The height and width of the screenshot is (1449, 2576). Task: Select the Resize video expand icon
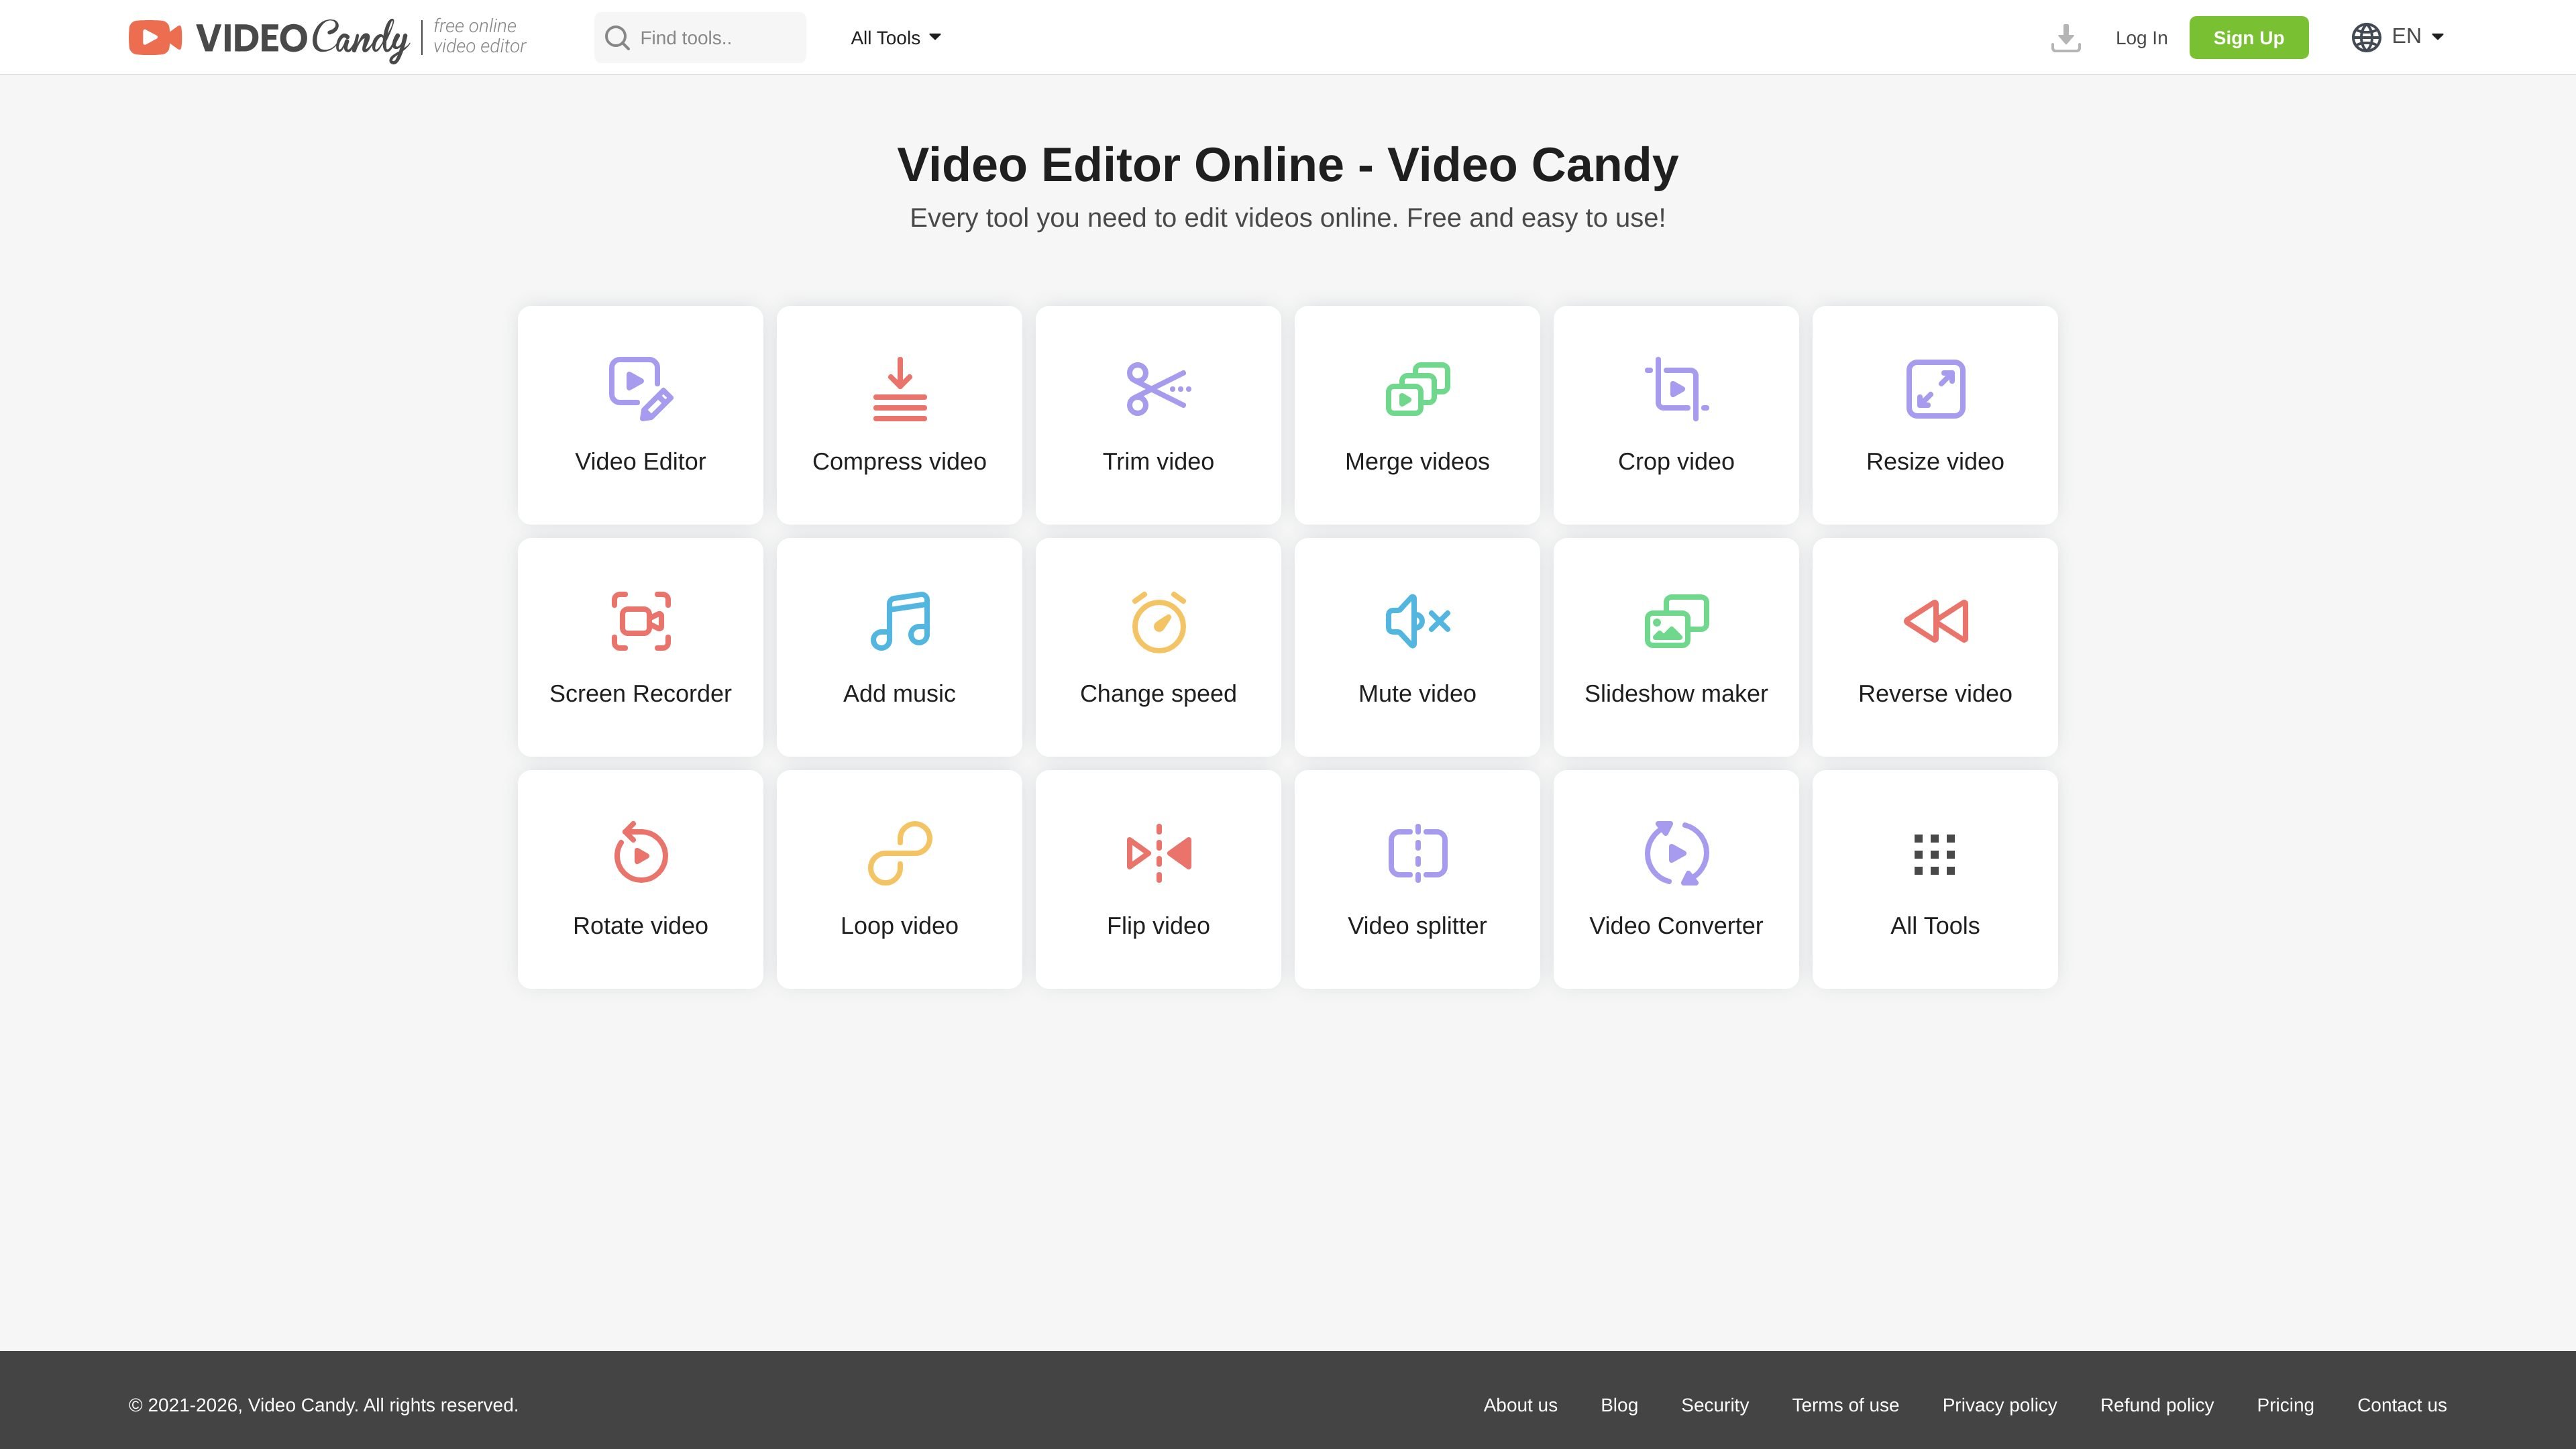tap(1935, 389)
